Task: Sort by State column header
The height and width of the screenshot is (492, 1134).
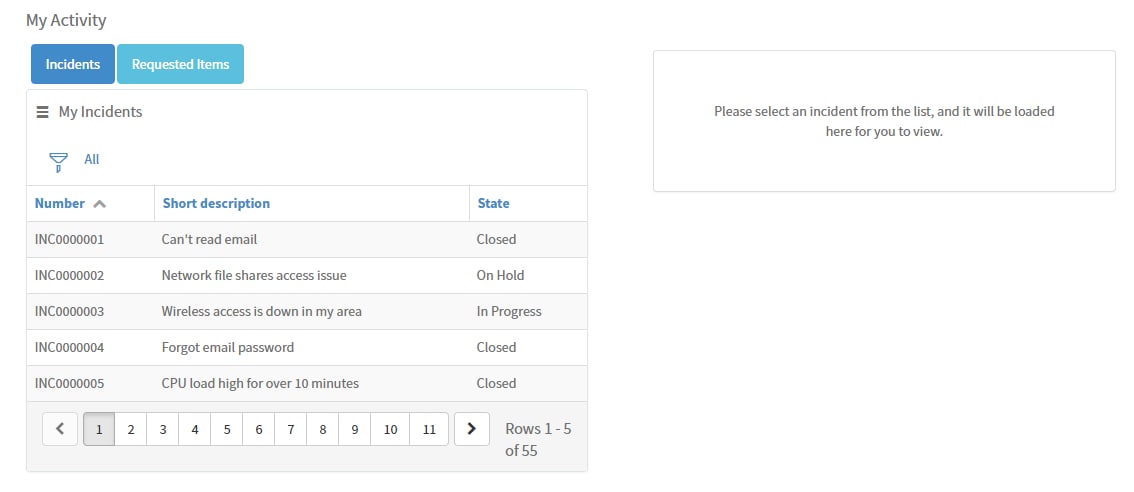Action: pyautogui.click(x=493, y=203)
